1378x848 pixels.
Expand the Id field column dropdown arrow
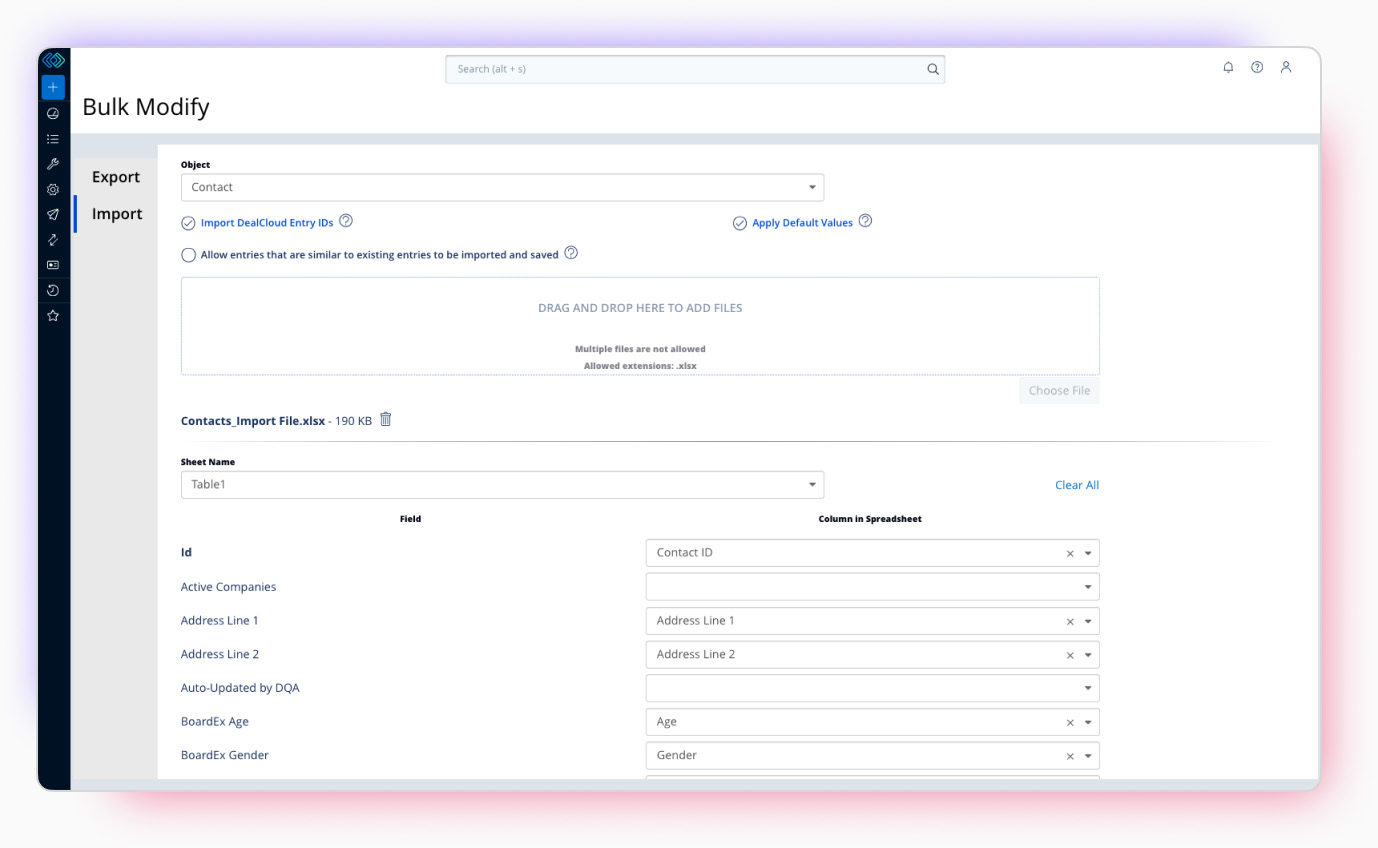pos(1088,553)
